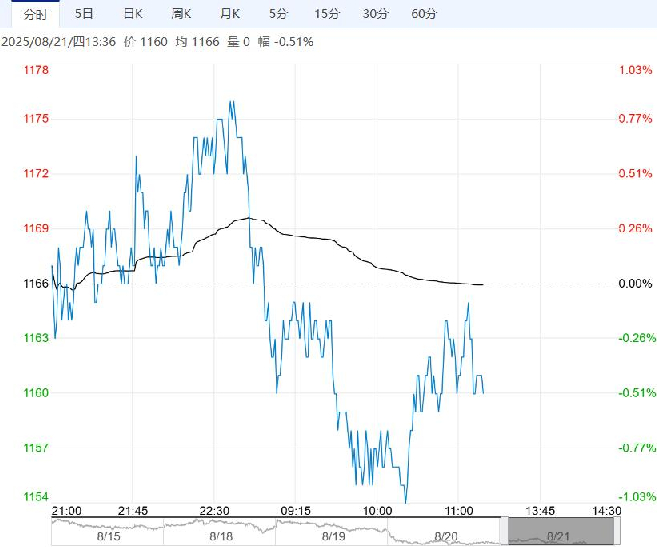Click the left handle of the range slider
Screen dimensions: 657x547
[x=504, y=531]
